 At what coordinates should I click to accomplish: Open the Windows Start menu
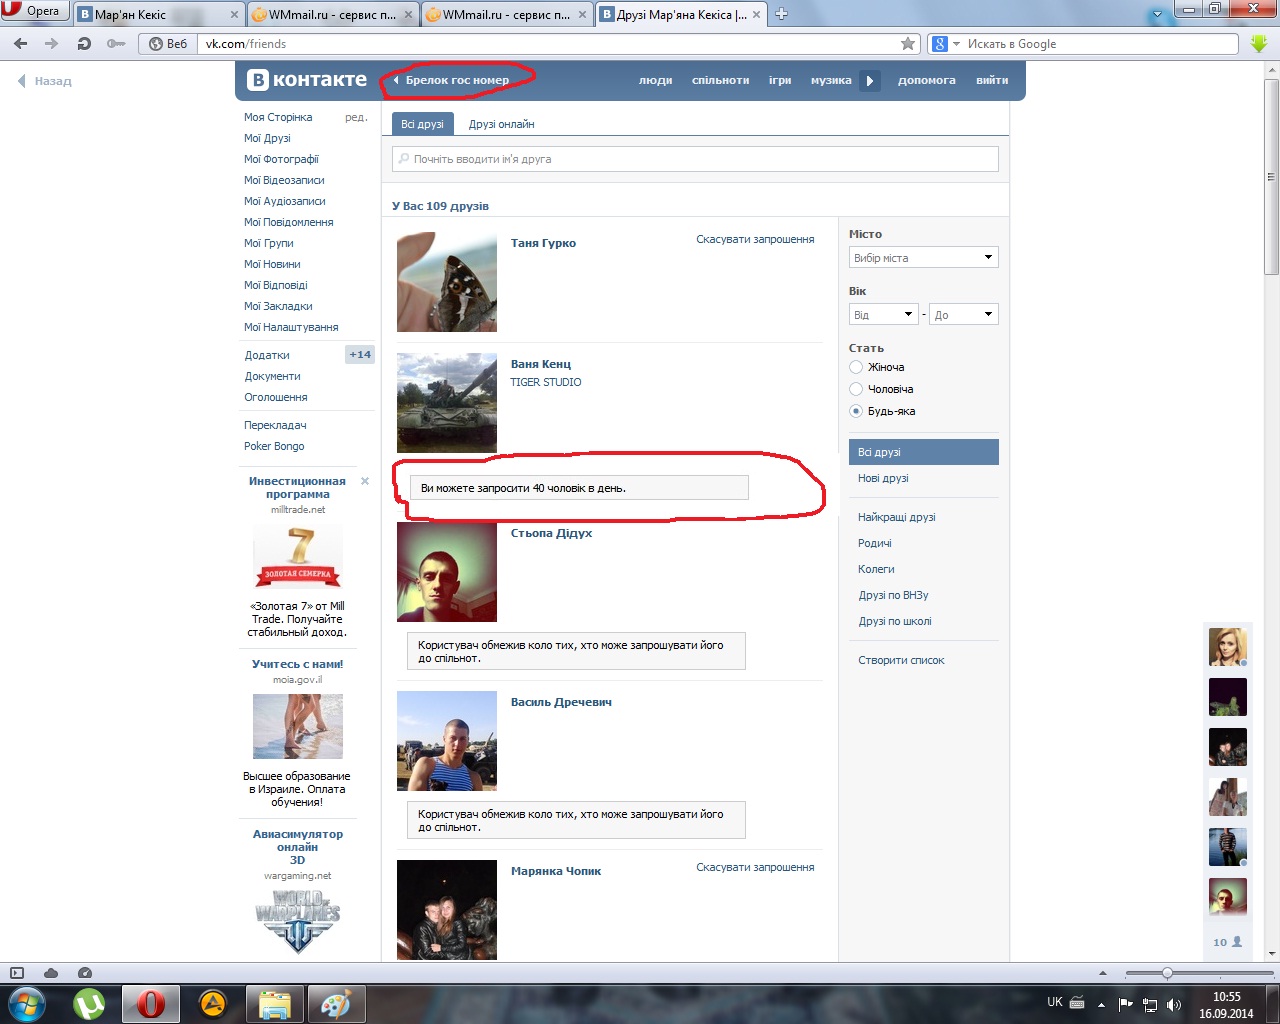26,1003
